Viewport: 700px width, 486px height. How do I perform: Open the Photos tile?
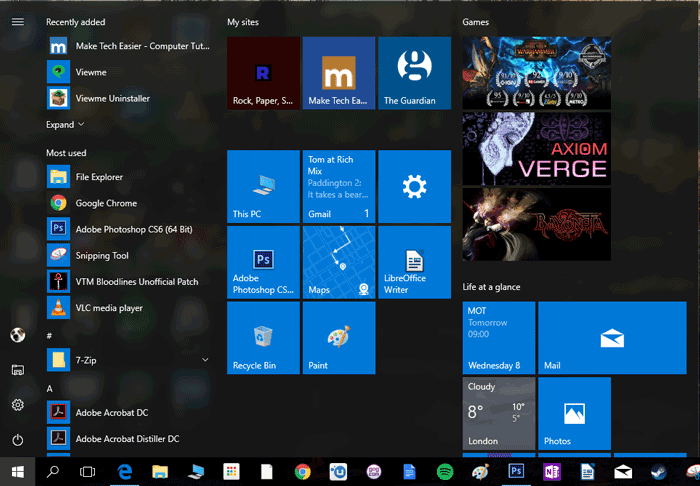(574, 414)
